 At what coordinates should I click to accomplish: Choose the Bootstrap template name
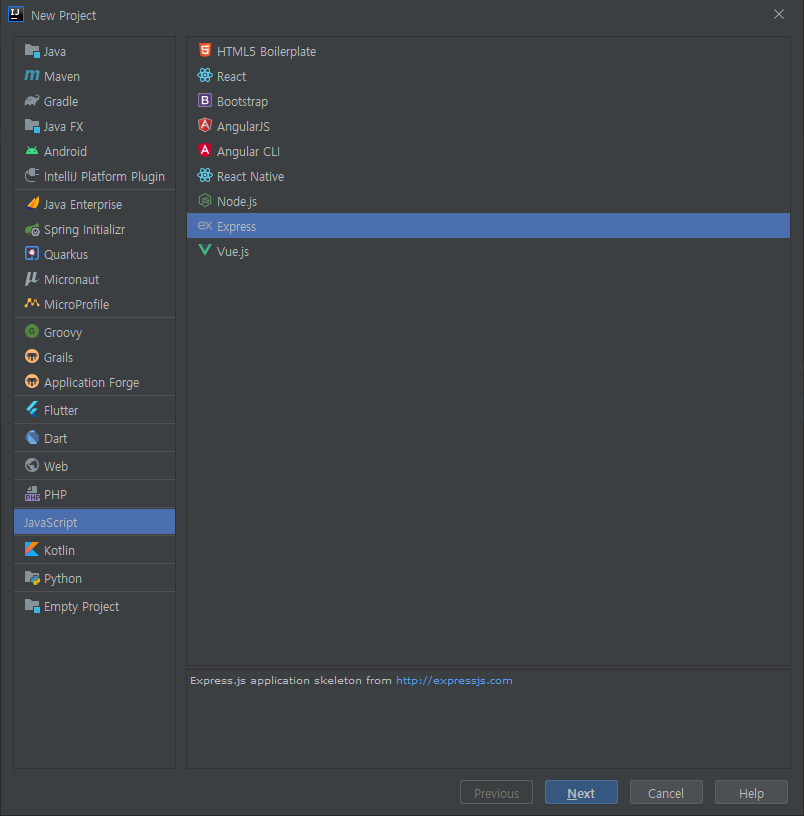(x=243, y=101)
